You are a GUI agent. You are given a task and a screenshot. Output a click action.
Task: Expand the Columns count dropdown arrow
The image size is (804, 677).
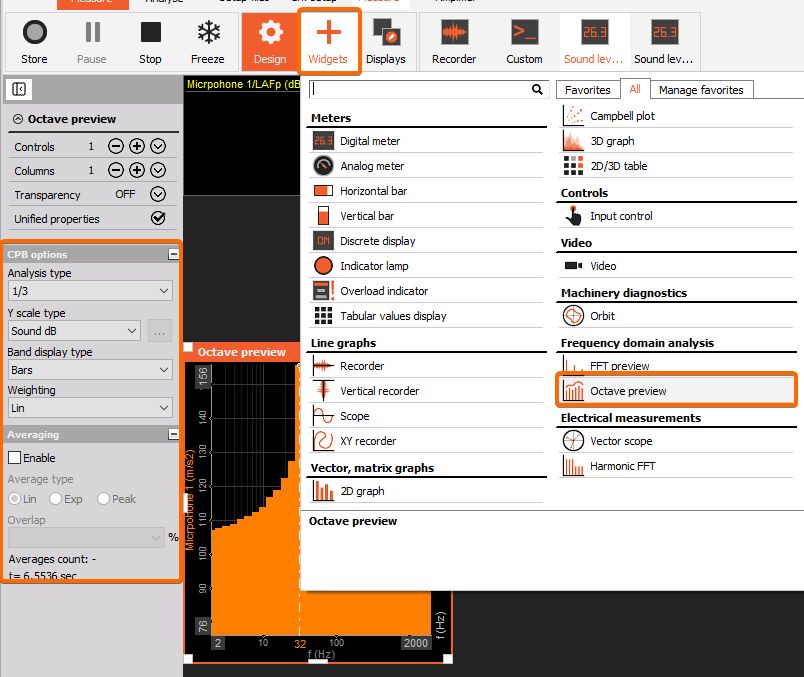tap(158, 170)
